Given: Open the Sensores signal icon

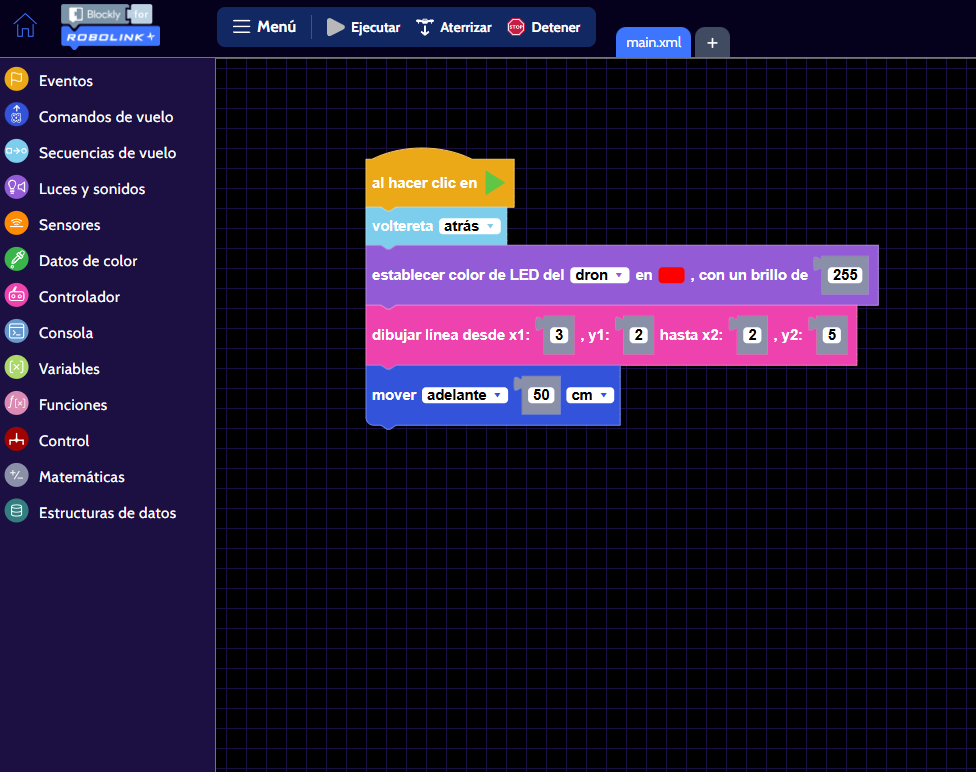Looking at the screenshot, I should [x=17, y=224].
